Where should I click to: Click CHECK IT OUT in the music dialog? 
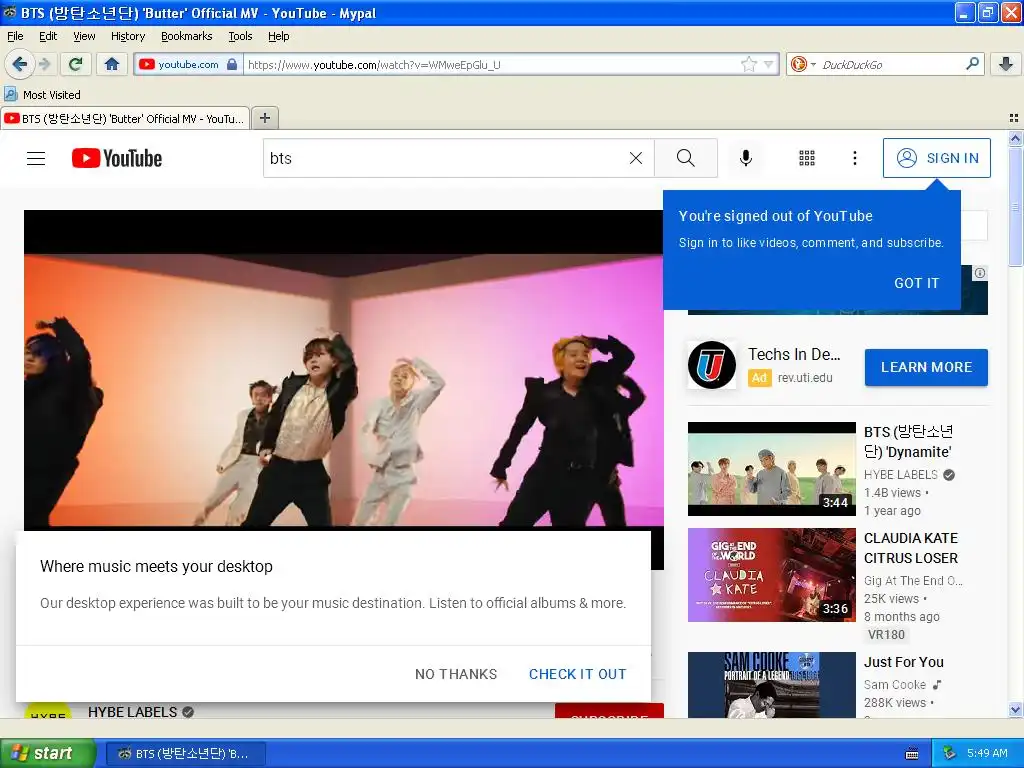pyautogui.click(x=577, y=674)
